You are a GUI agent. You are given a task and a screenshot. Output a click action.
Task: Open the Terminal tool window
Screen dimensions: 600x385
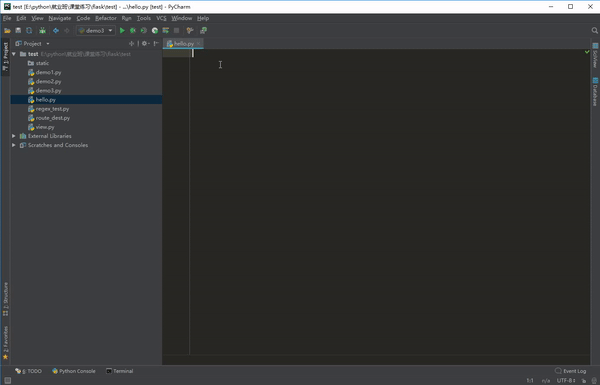(x=119, y=371)
